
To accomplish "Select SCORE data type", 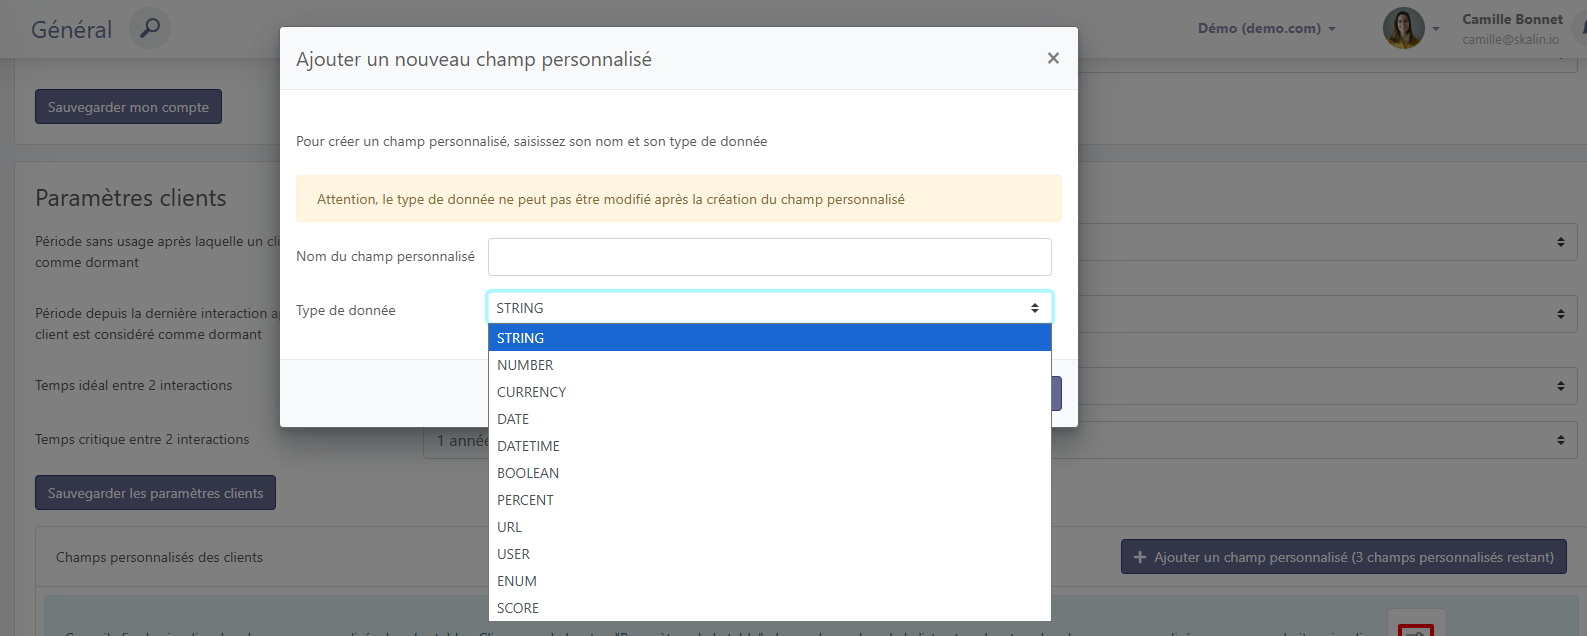I will [769, 608].
